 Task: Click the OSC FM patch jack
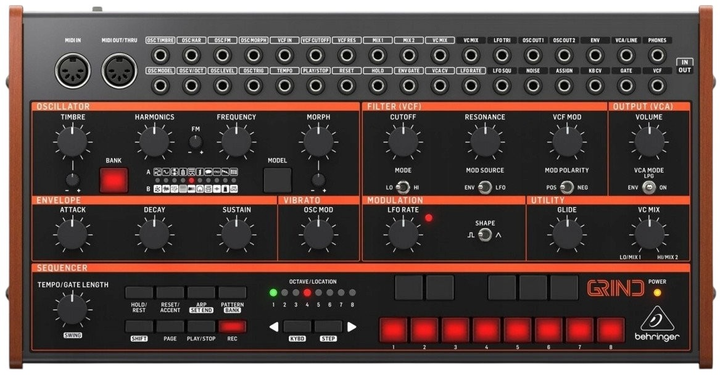tap(222, 56)
